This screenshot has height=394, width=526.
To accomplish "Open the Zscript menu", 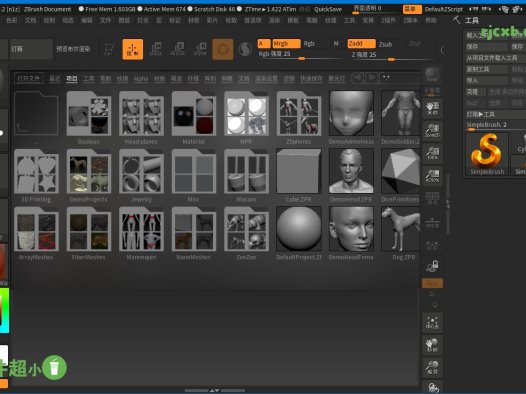I will pyautogui.click(x=410, y=20).
